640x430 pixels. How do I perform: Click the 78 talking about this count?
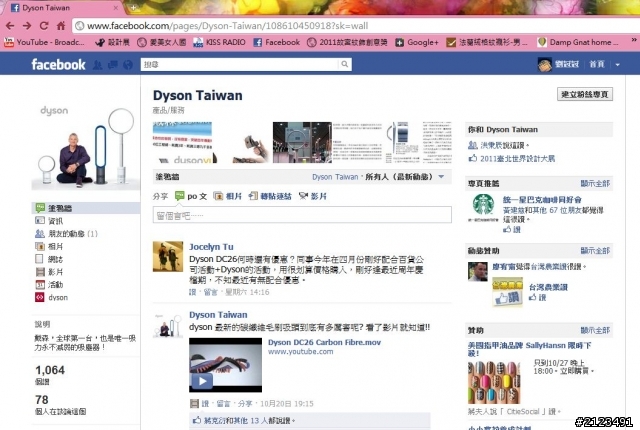42,400
